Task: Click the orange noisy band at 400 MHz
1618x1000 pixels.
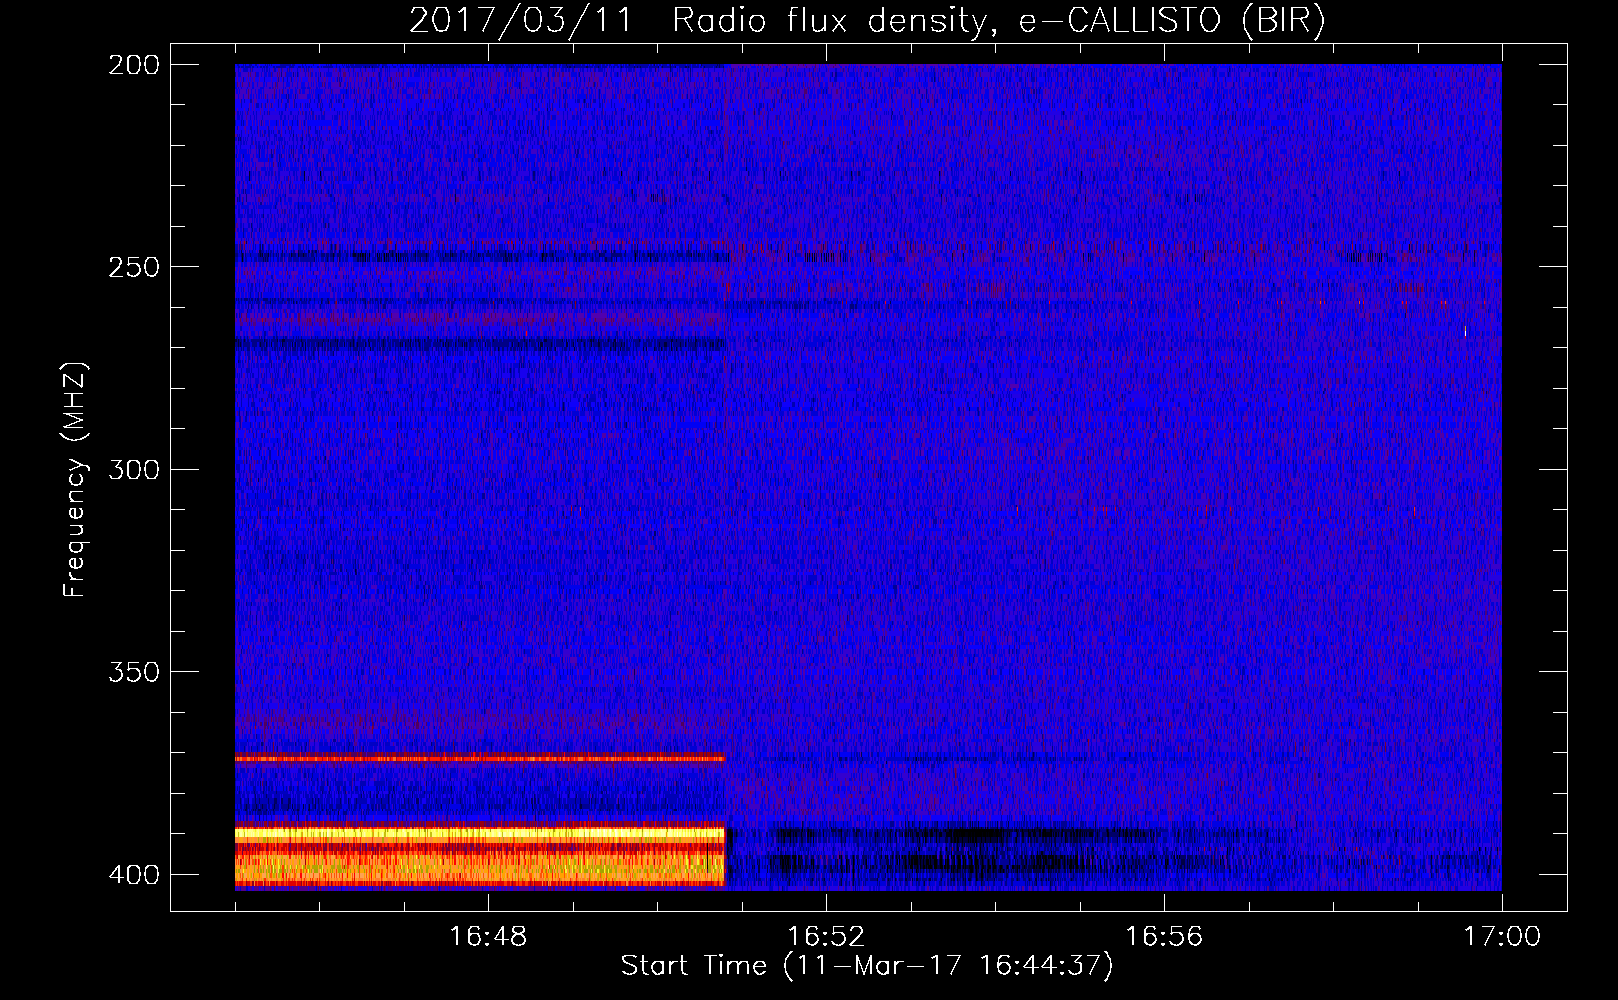Action: [480, 868]
